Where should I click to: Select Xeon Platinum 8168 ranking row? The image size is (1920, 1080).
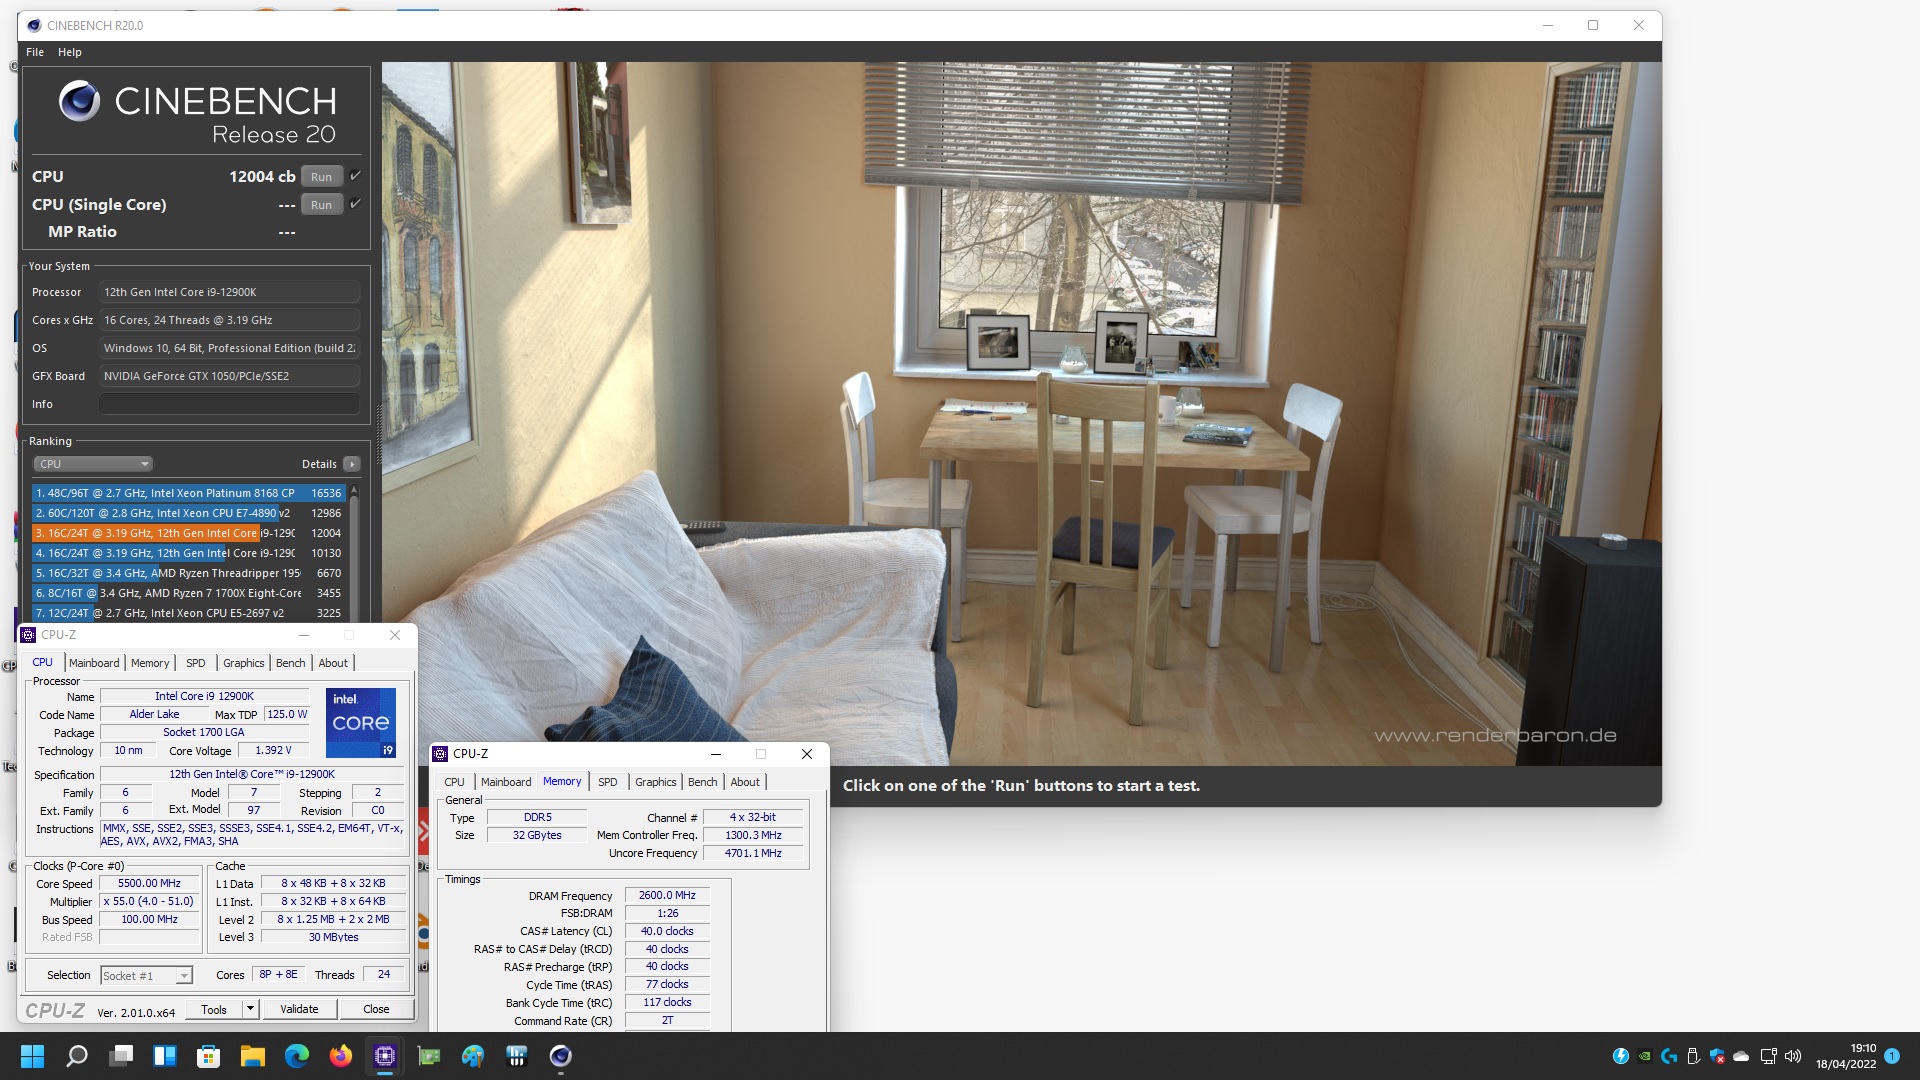[x=188, y=493]
